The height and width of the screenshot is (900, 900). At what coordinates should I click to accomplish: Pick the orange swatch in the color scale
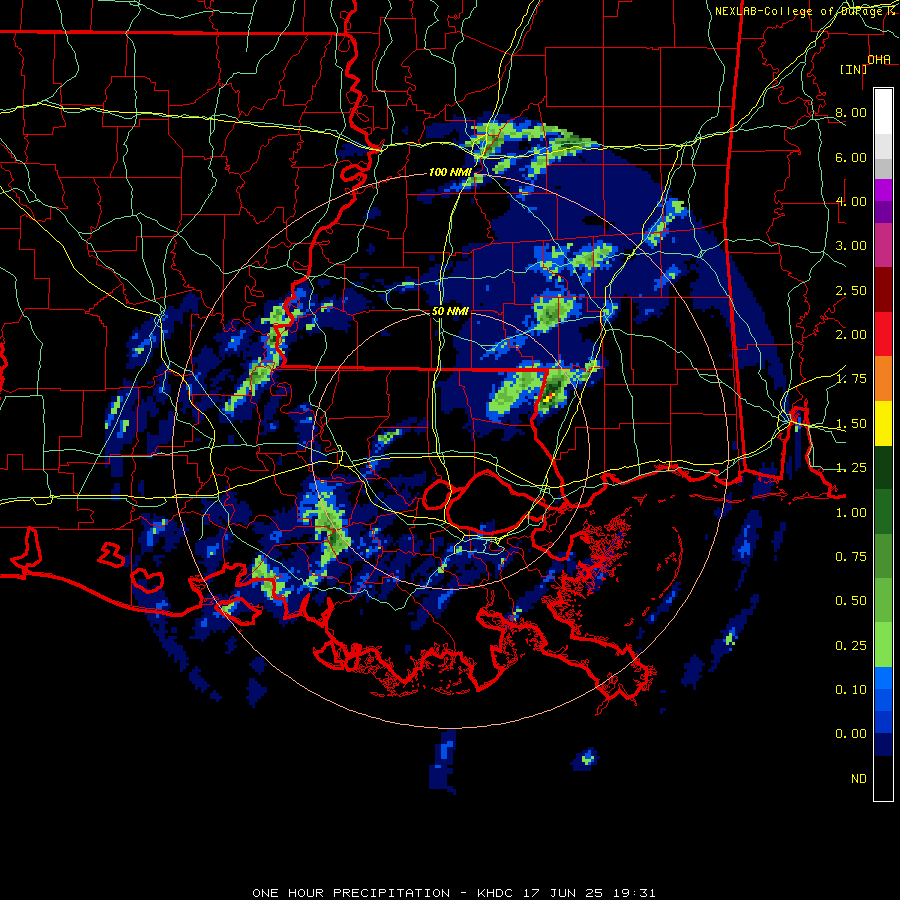[x=883, y=379]
